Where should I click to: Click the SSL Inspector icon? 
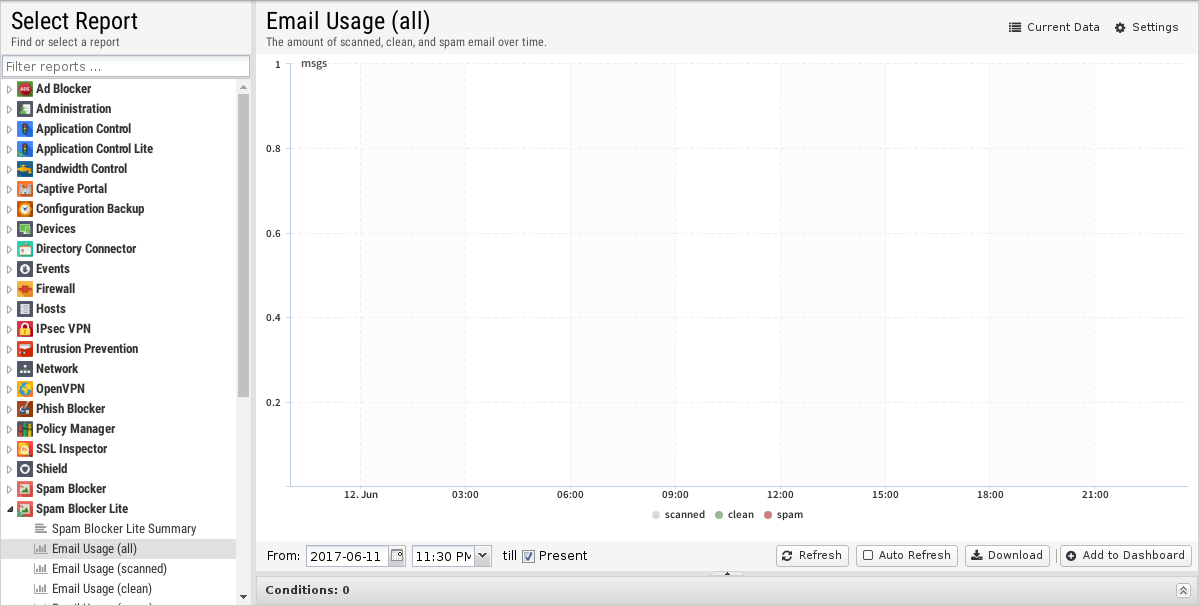click(x=24, y=449)
